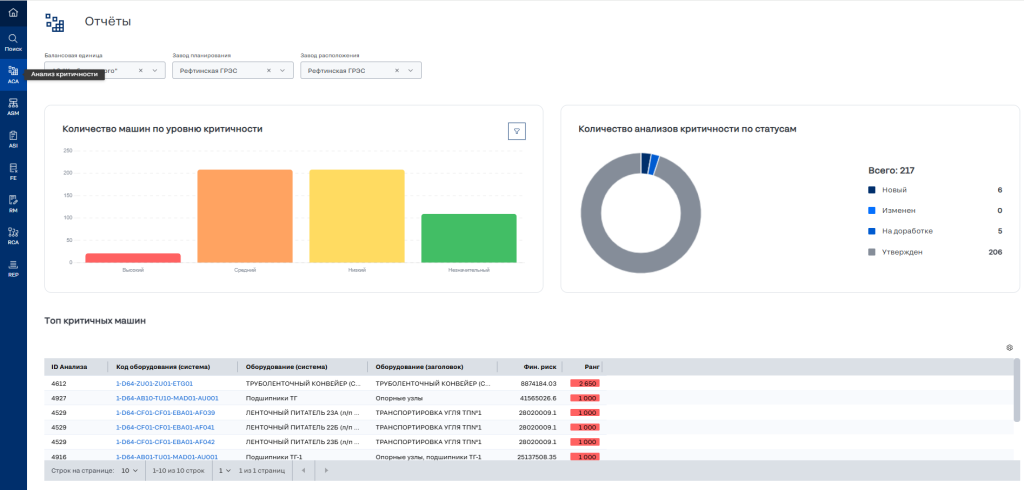The width and height of the screenshot is (1024, 490).
Task: Open the rows-per-page dropdown
Action: click(x=129, y=470)
